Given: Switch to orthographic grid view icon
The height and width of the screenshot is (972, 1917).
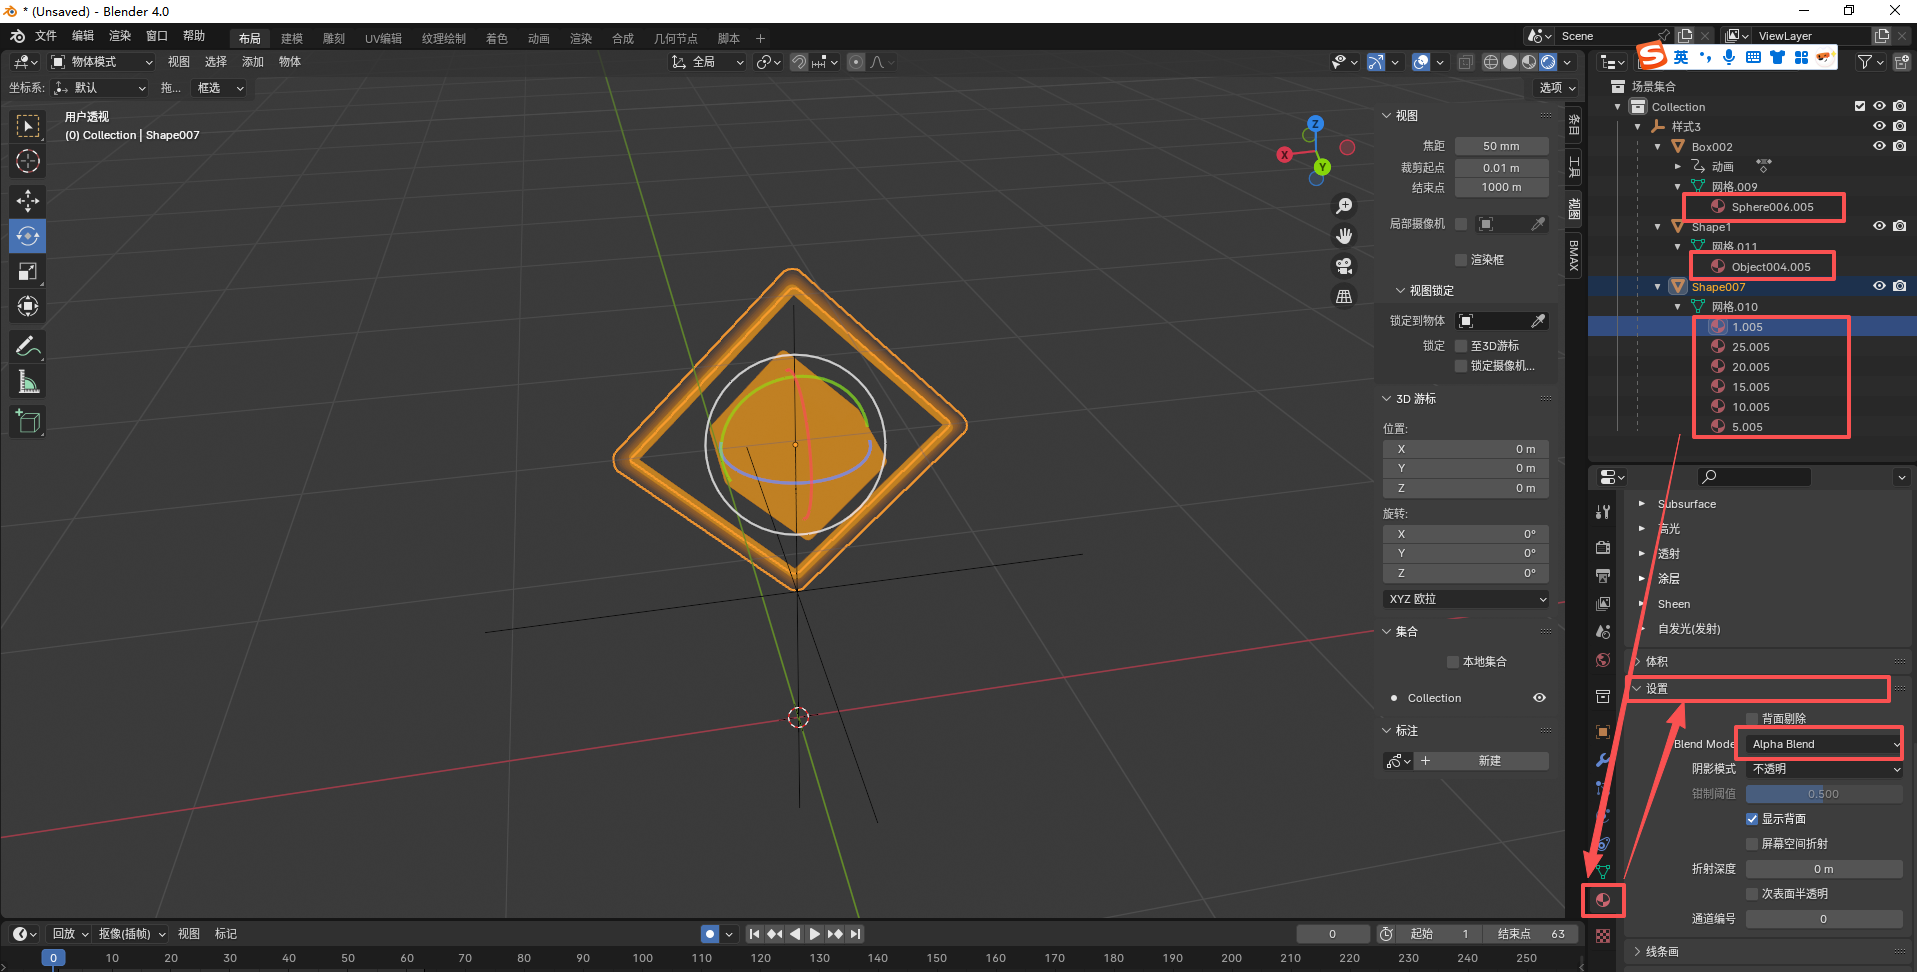Looking at the screenshot, I should tap(1344, 297).
